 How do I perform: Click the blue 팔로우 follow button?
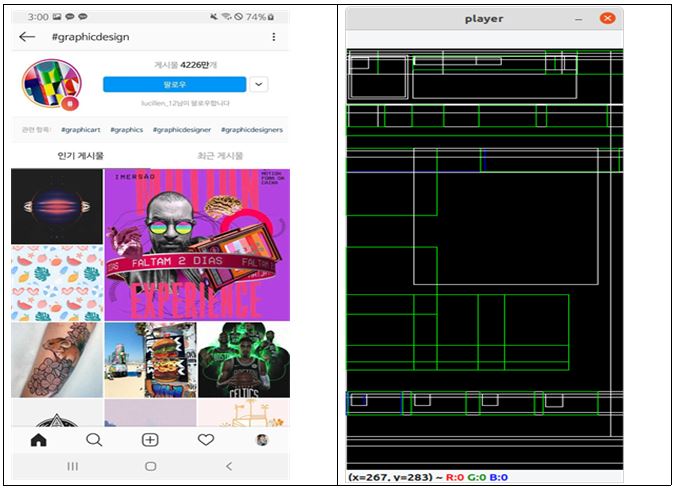[174, 85]
